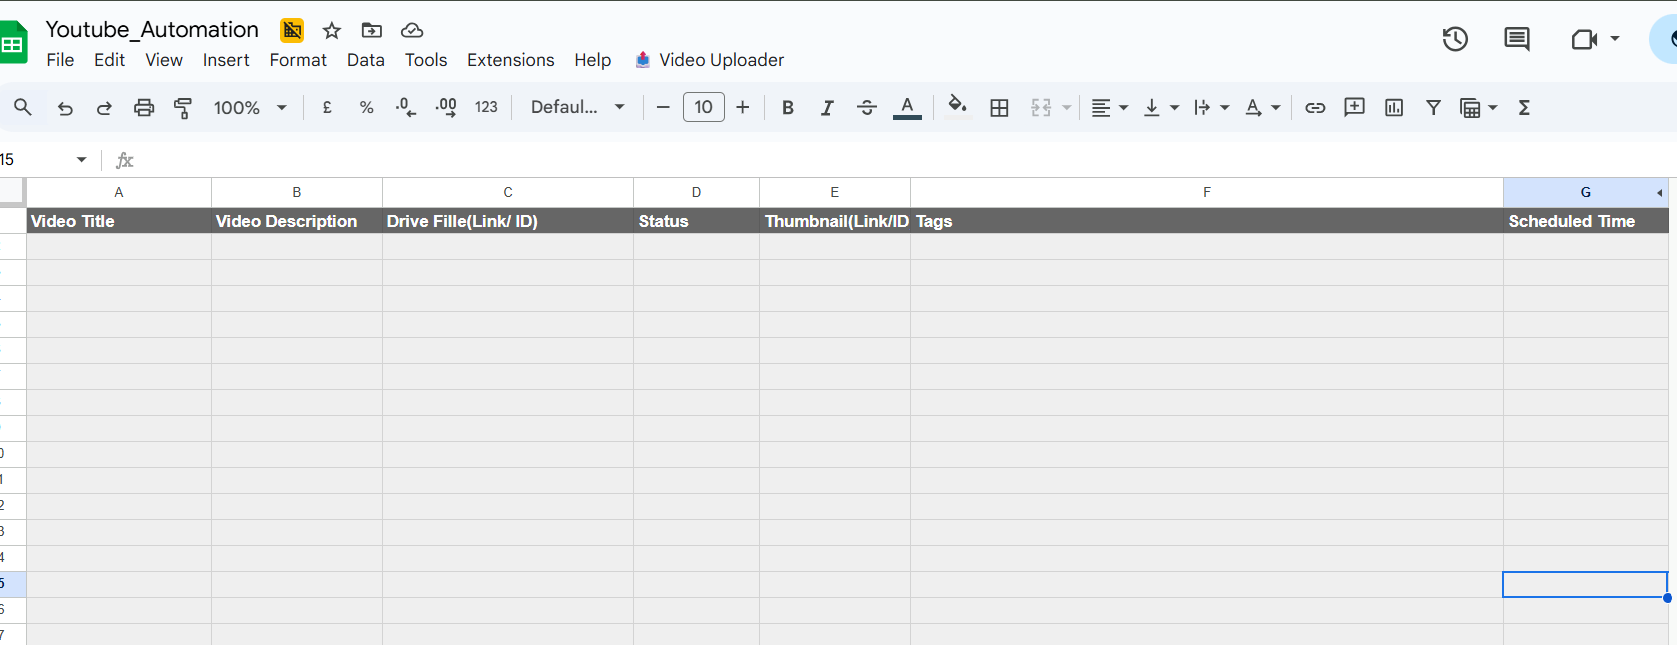Click the Name box dropdown arrow
Screen dimensions: 1677x645
click(82, 160)
